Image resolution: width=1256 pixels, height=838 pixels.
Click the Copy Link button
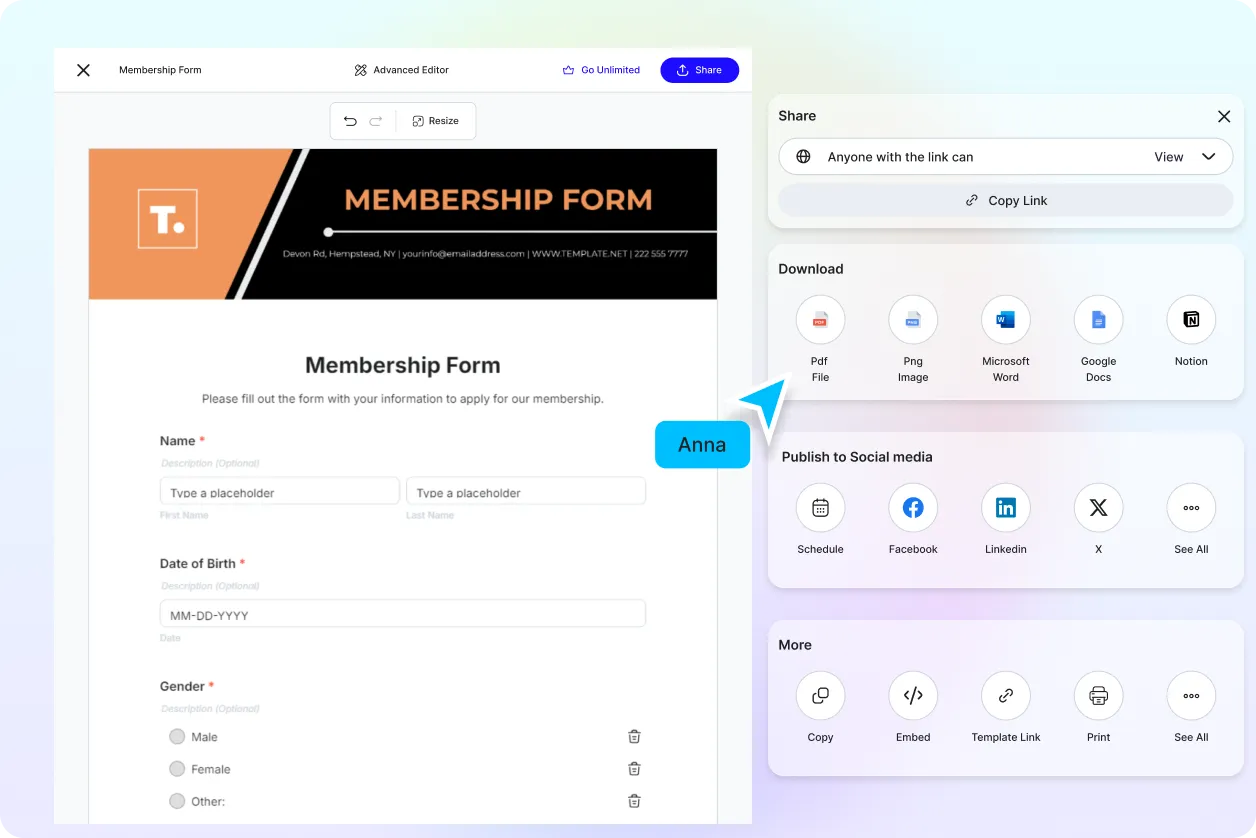pyautogui.click(x=1006, y=200)
